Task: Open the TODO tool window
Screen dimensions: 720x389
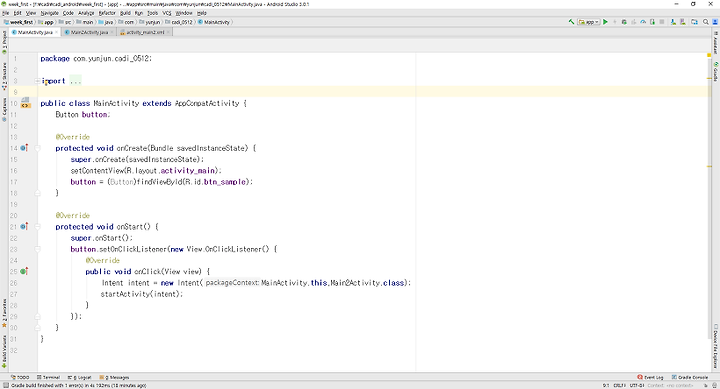Action: [20, 377]
